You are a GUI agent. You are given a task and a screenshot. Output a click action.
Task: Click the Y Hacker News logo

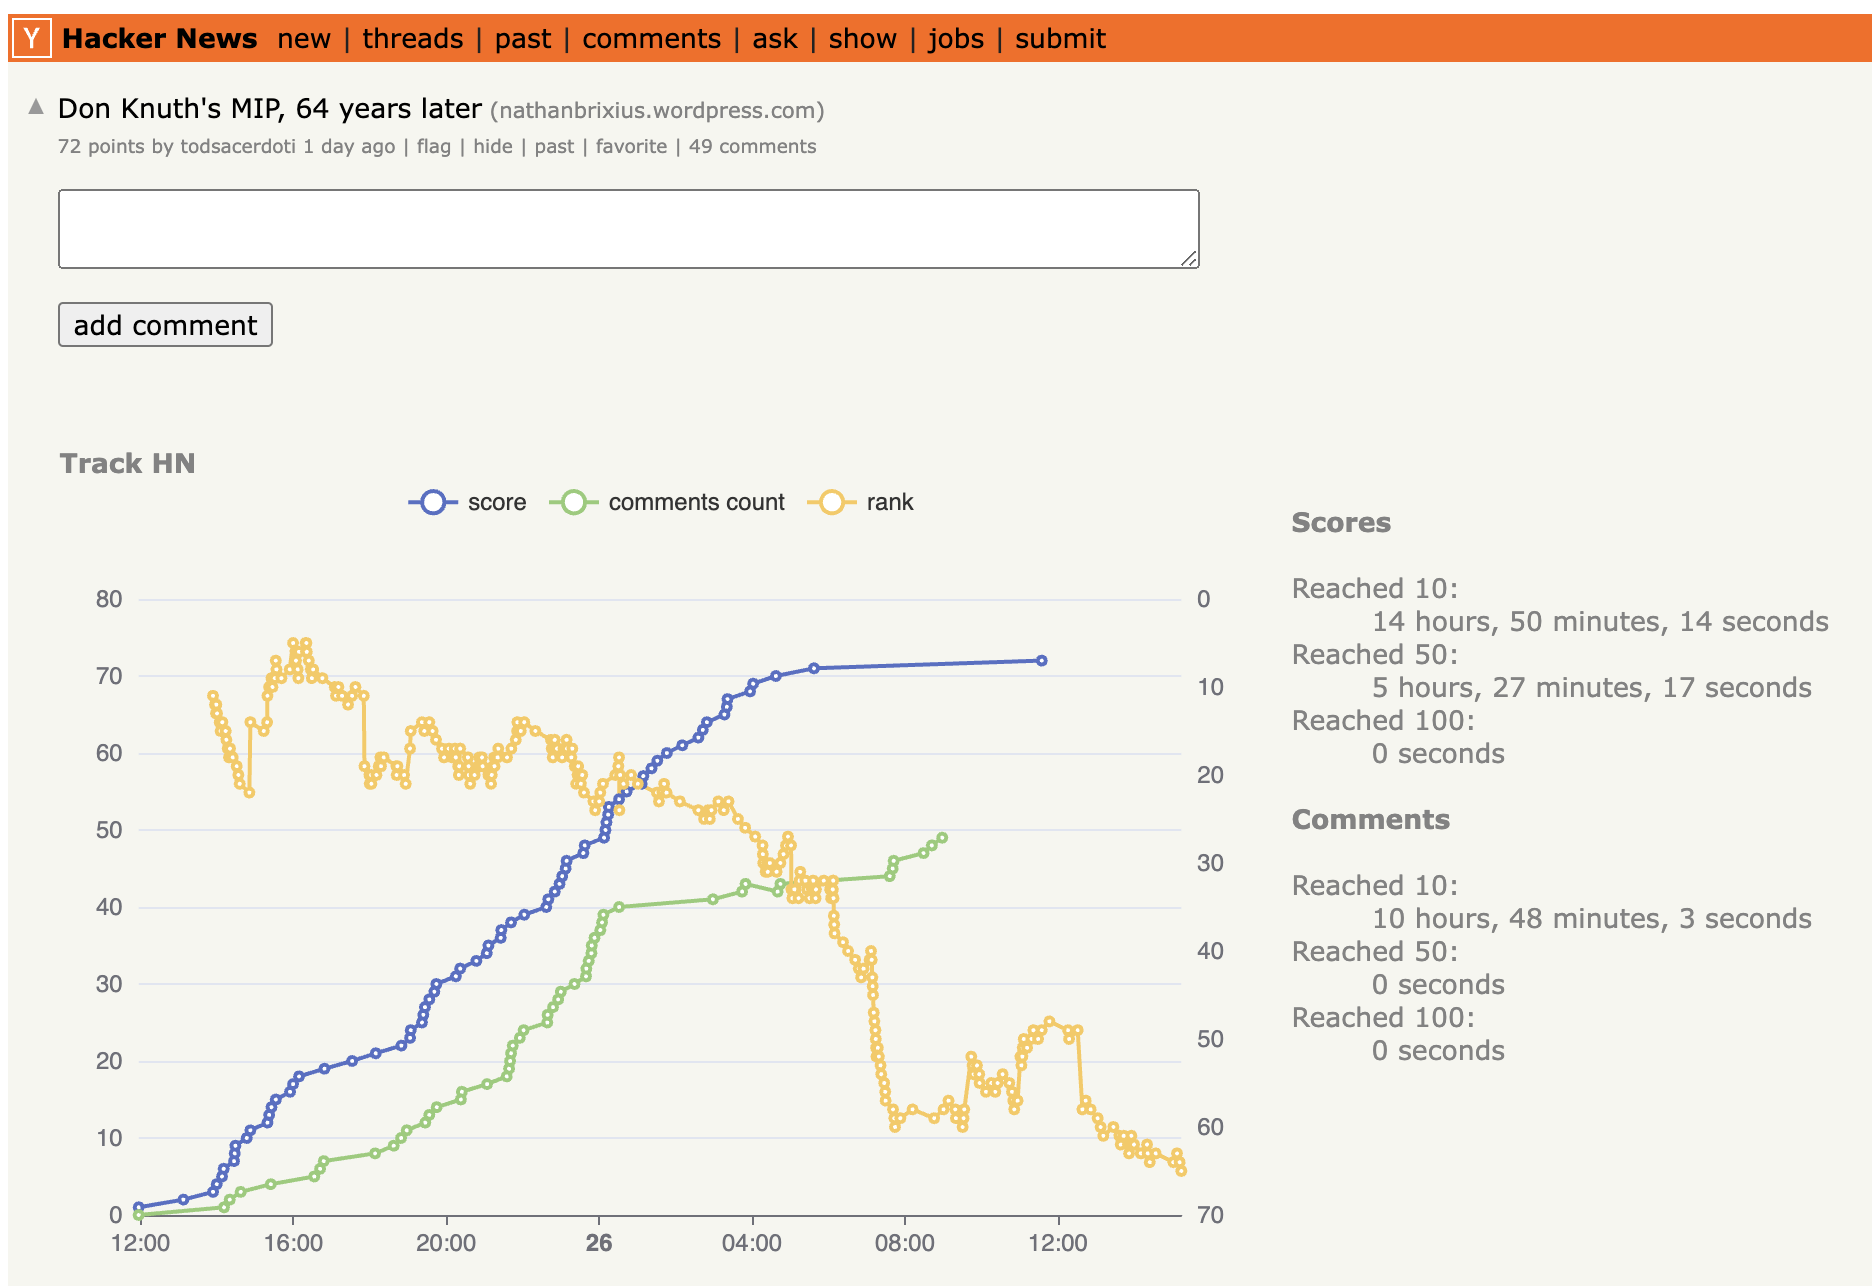33,38
